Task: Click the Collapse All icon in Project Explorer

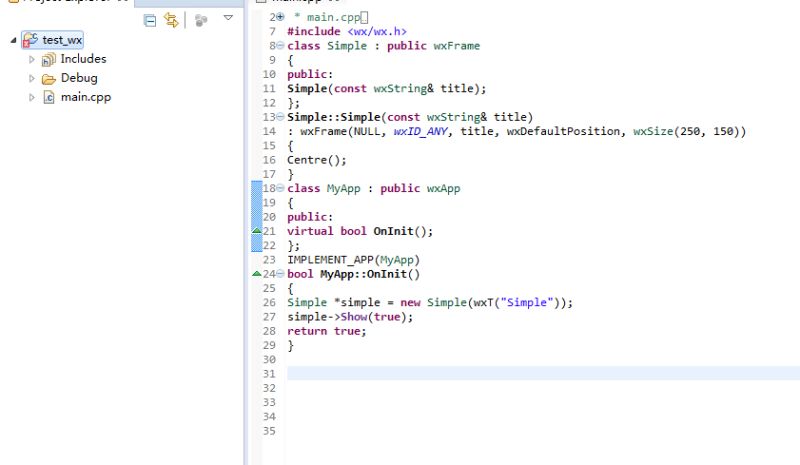Action: point(149,20)
